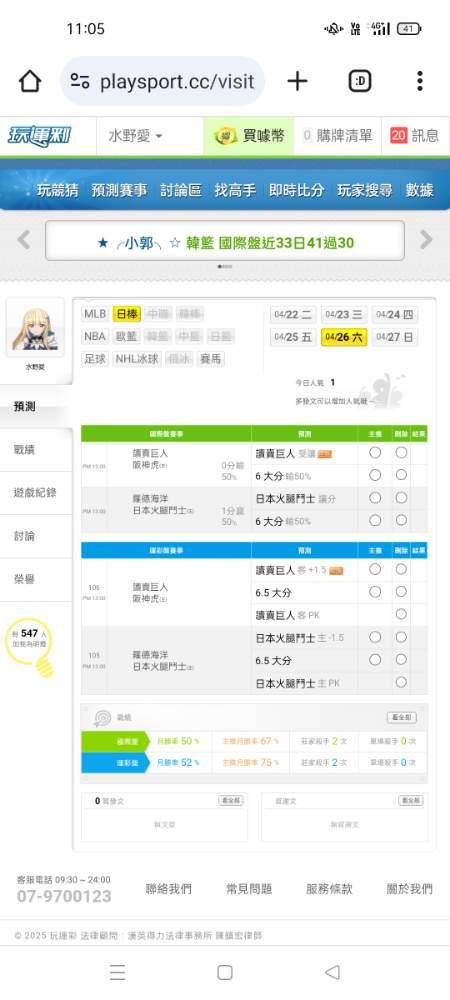Click the banner carousel page dots
Screen dimensions: 450x1000
(x=225, y=267)
